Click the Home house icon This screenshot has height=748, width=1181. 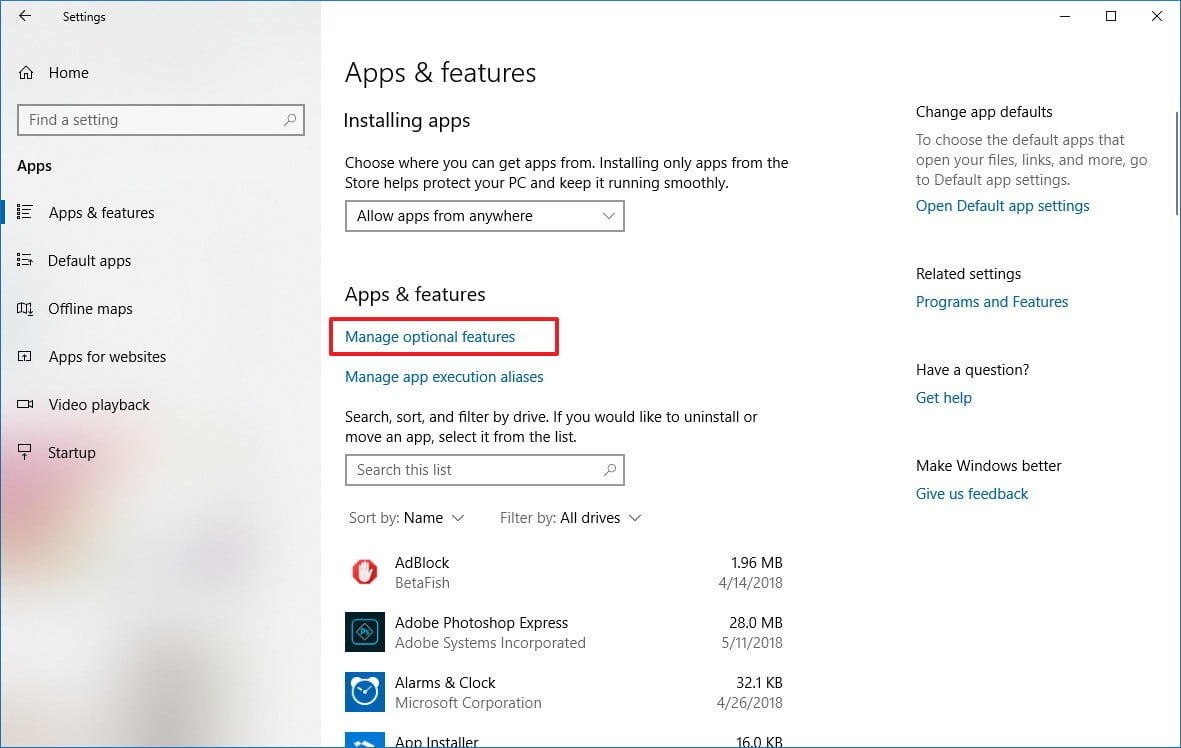[26, 72]
